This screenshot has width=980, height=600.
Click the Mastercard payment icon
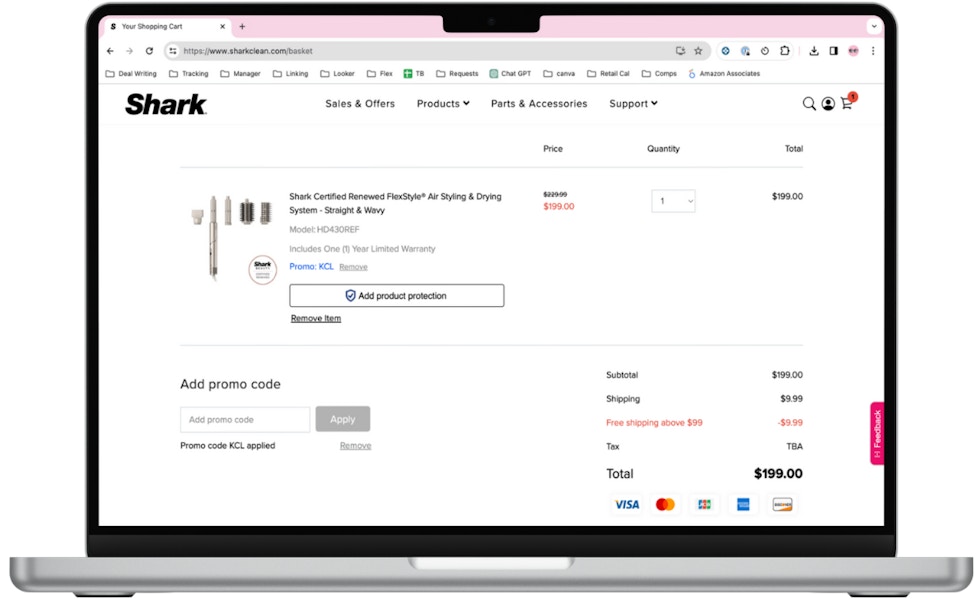665,504
